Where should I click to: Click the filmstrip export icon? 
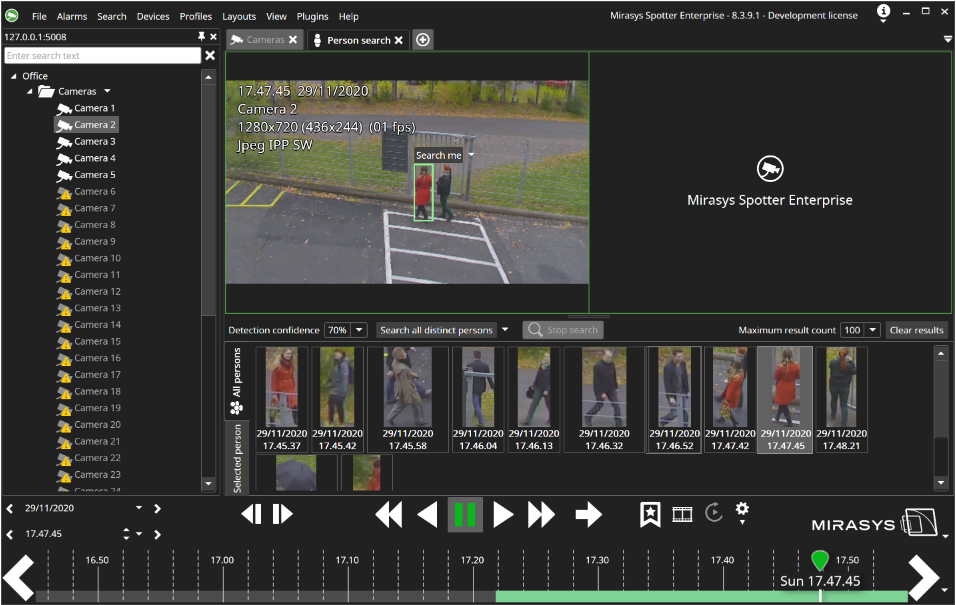(682, 514)
